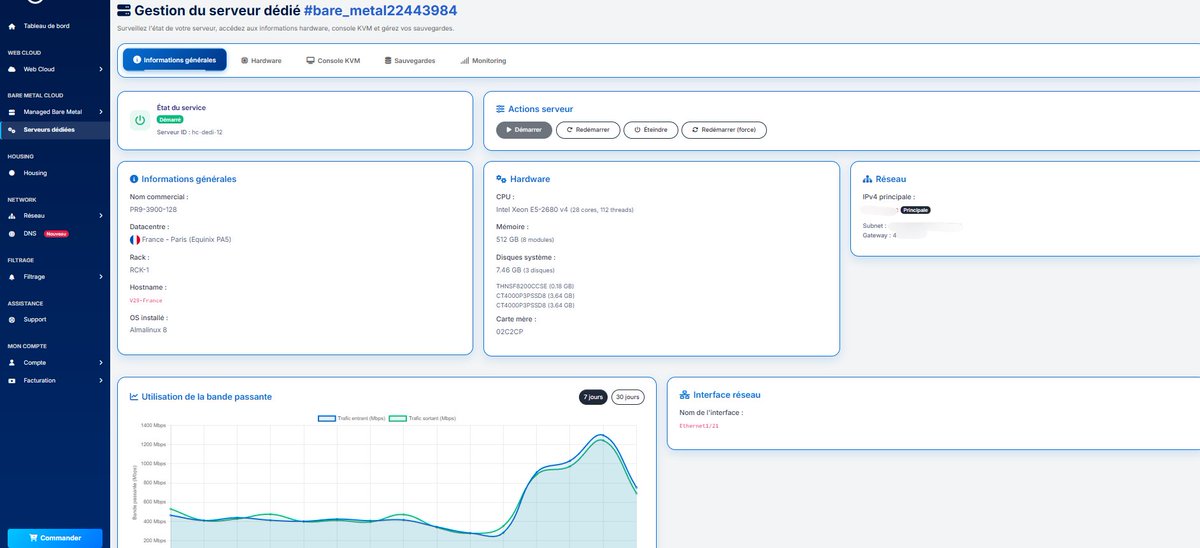This screenshot has width=1200, height=548.
Task: Click the Démarrer server button
Action: point(524,130)
